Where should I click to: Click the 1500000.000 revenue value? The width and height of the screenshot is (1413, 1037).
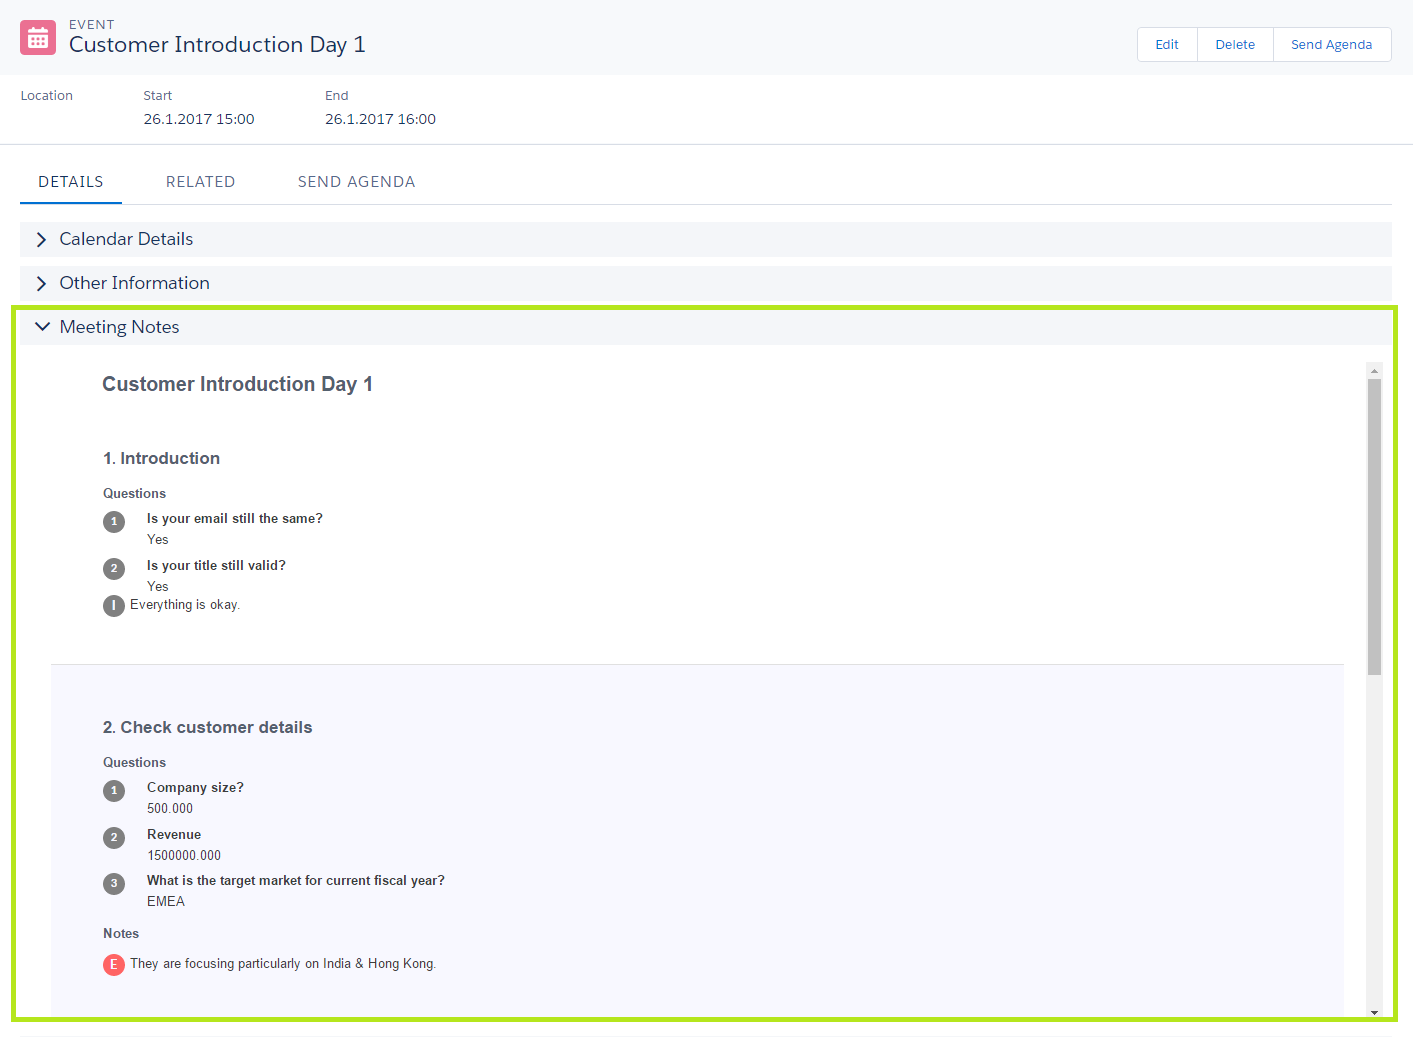pos(184,855)
